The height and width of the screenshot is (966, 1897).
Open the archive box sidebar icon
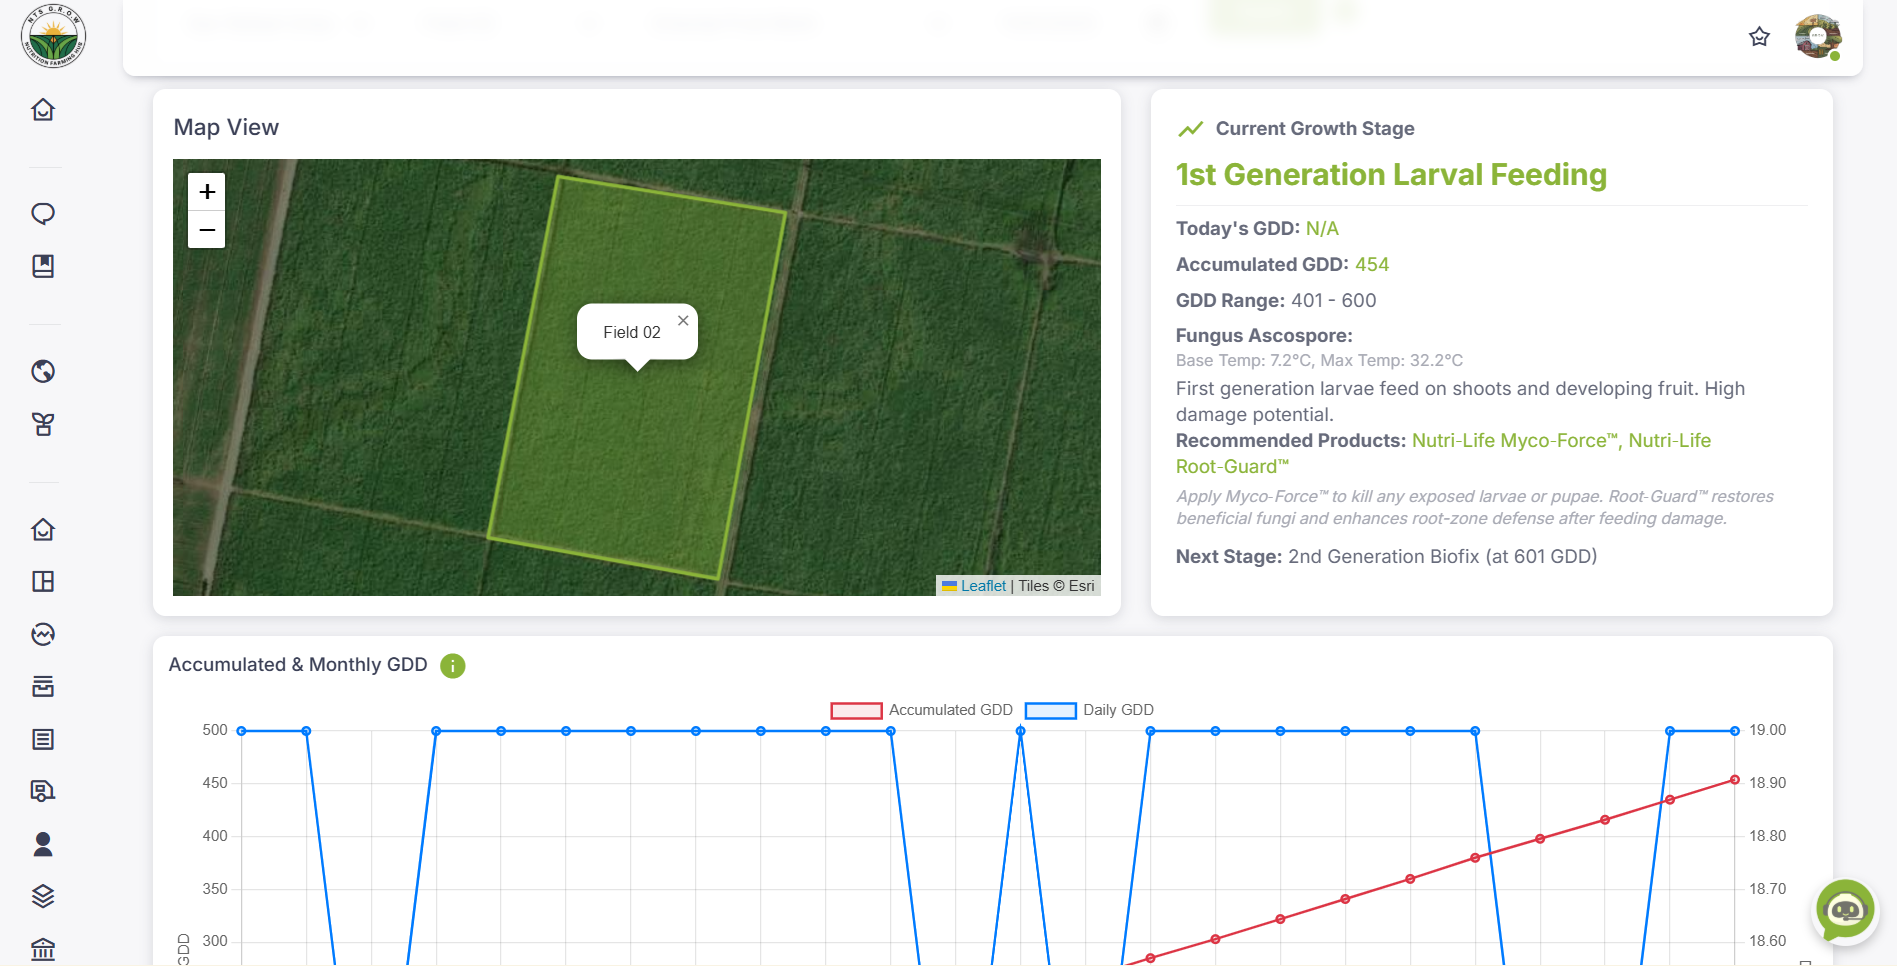[x=43, y=687]
